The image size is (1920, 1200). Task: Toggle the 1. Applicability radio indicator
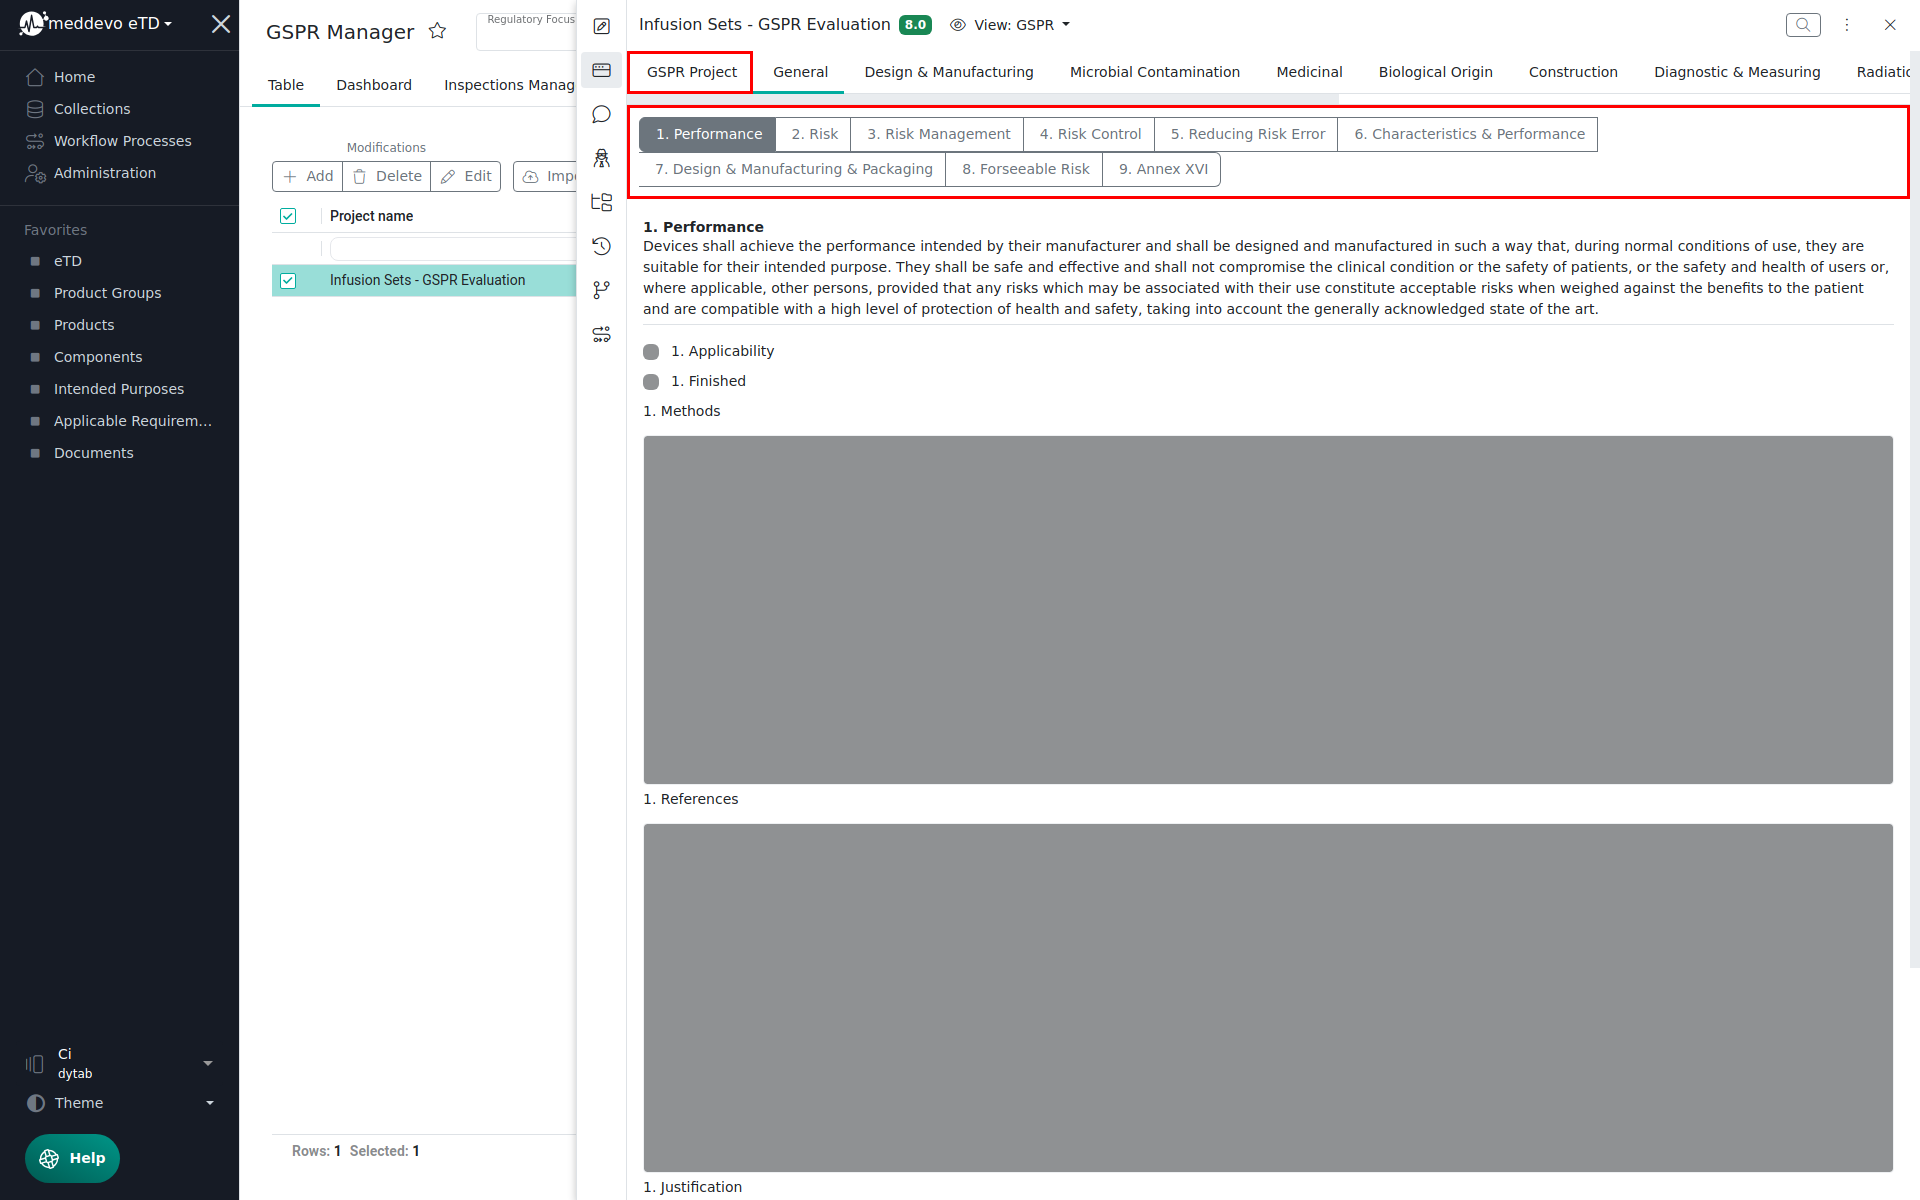pyautogui.click(x=651, y=352)
